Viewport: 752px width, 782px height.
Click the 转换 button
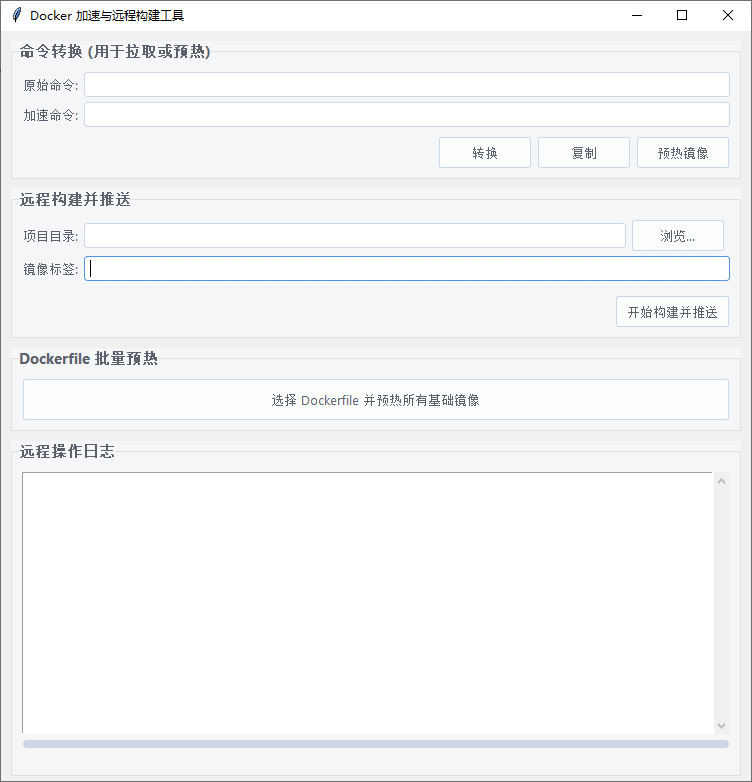(485, 153)
